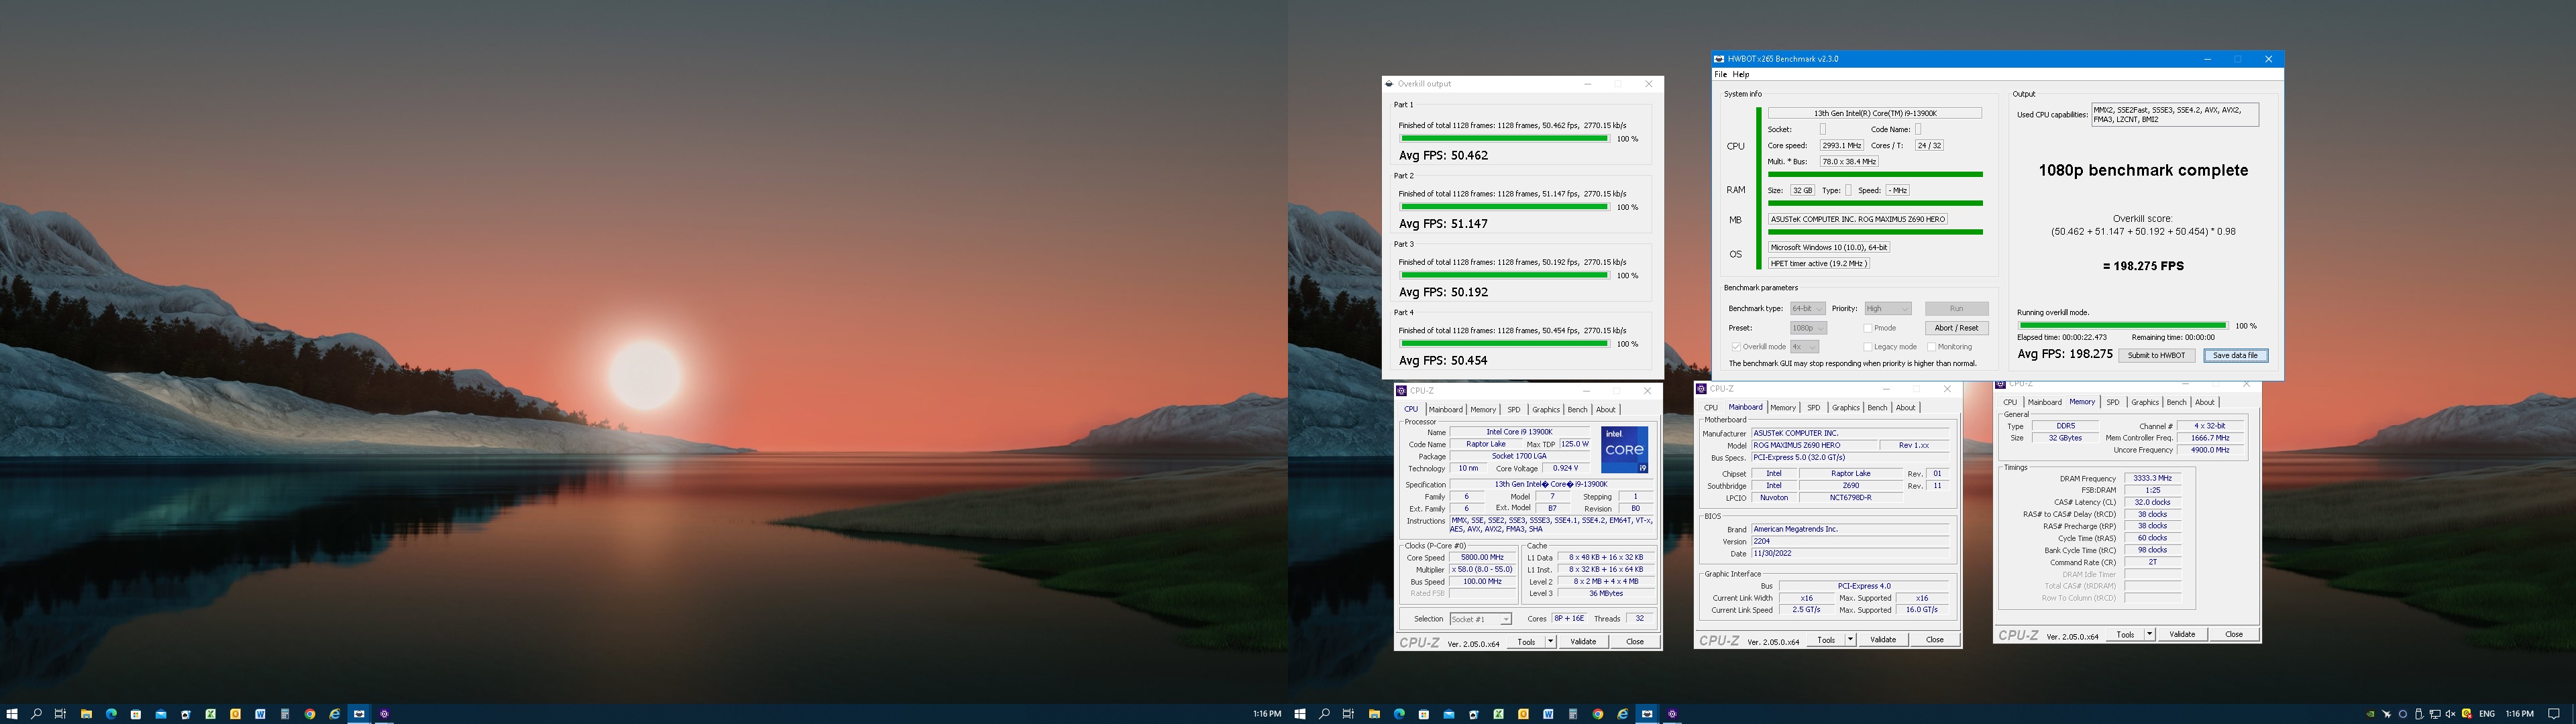Click the muted volume tray icon
The width and height of the screenshot is (2576, 724).
(x=2450, y=714)
